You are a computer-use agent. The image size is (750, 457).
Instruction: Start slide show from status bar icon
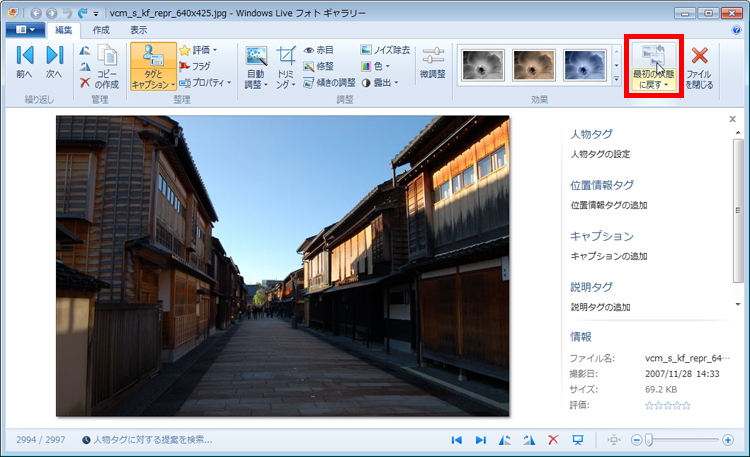tap(578, 440)
